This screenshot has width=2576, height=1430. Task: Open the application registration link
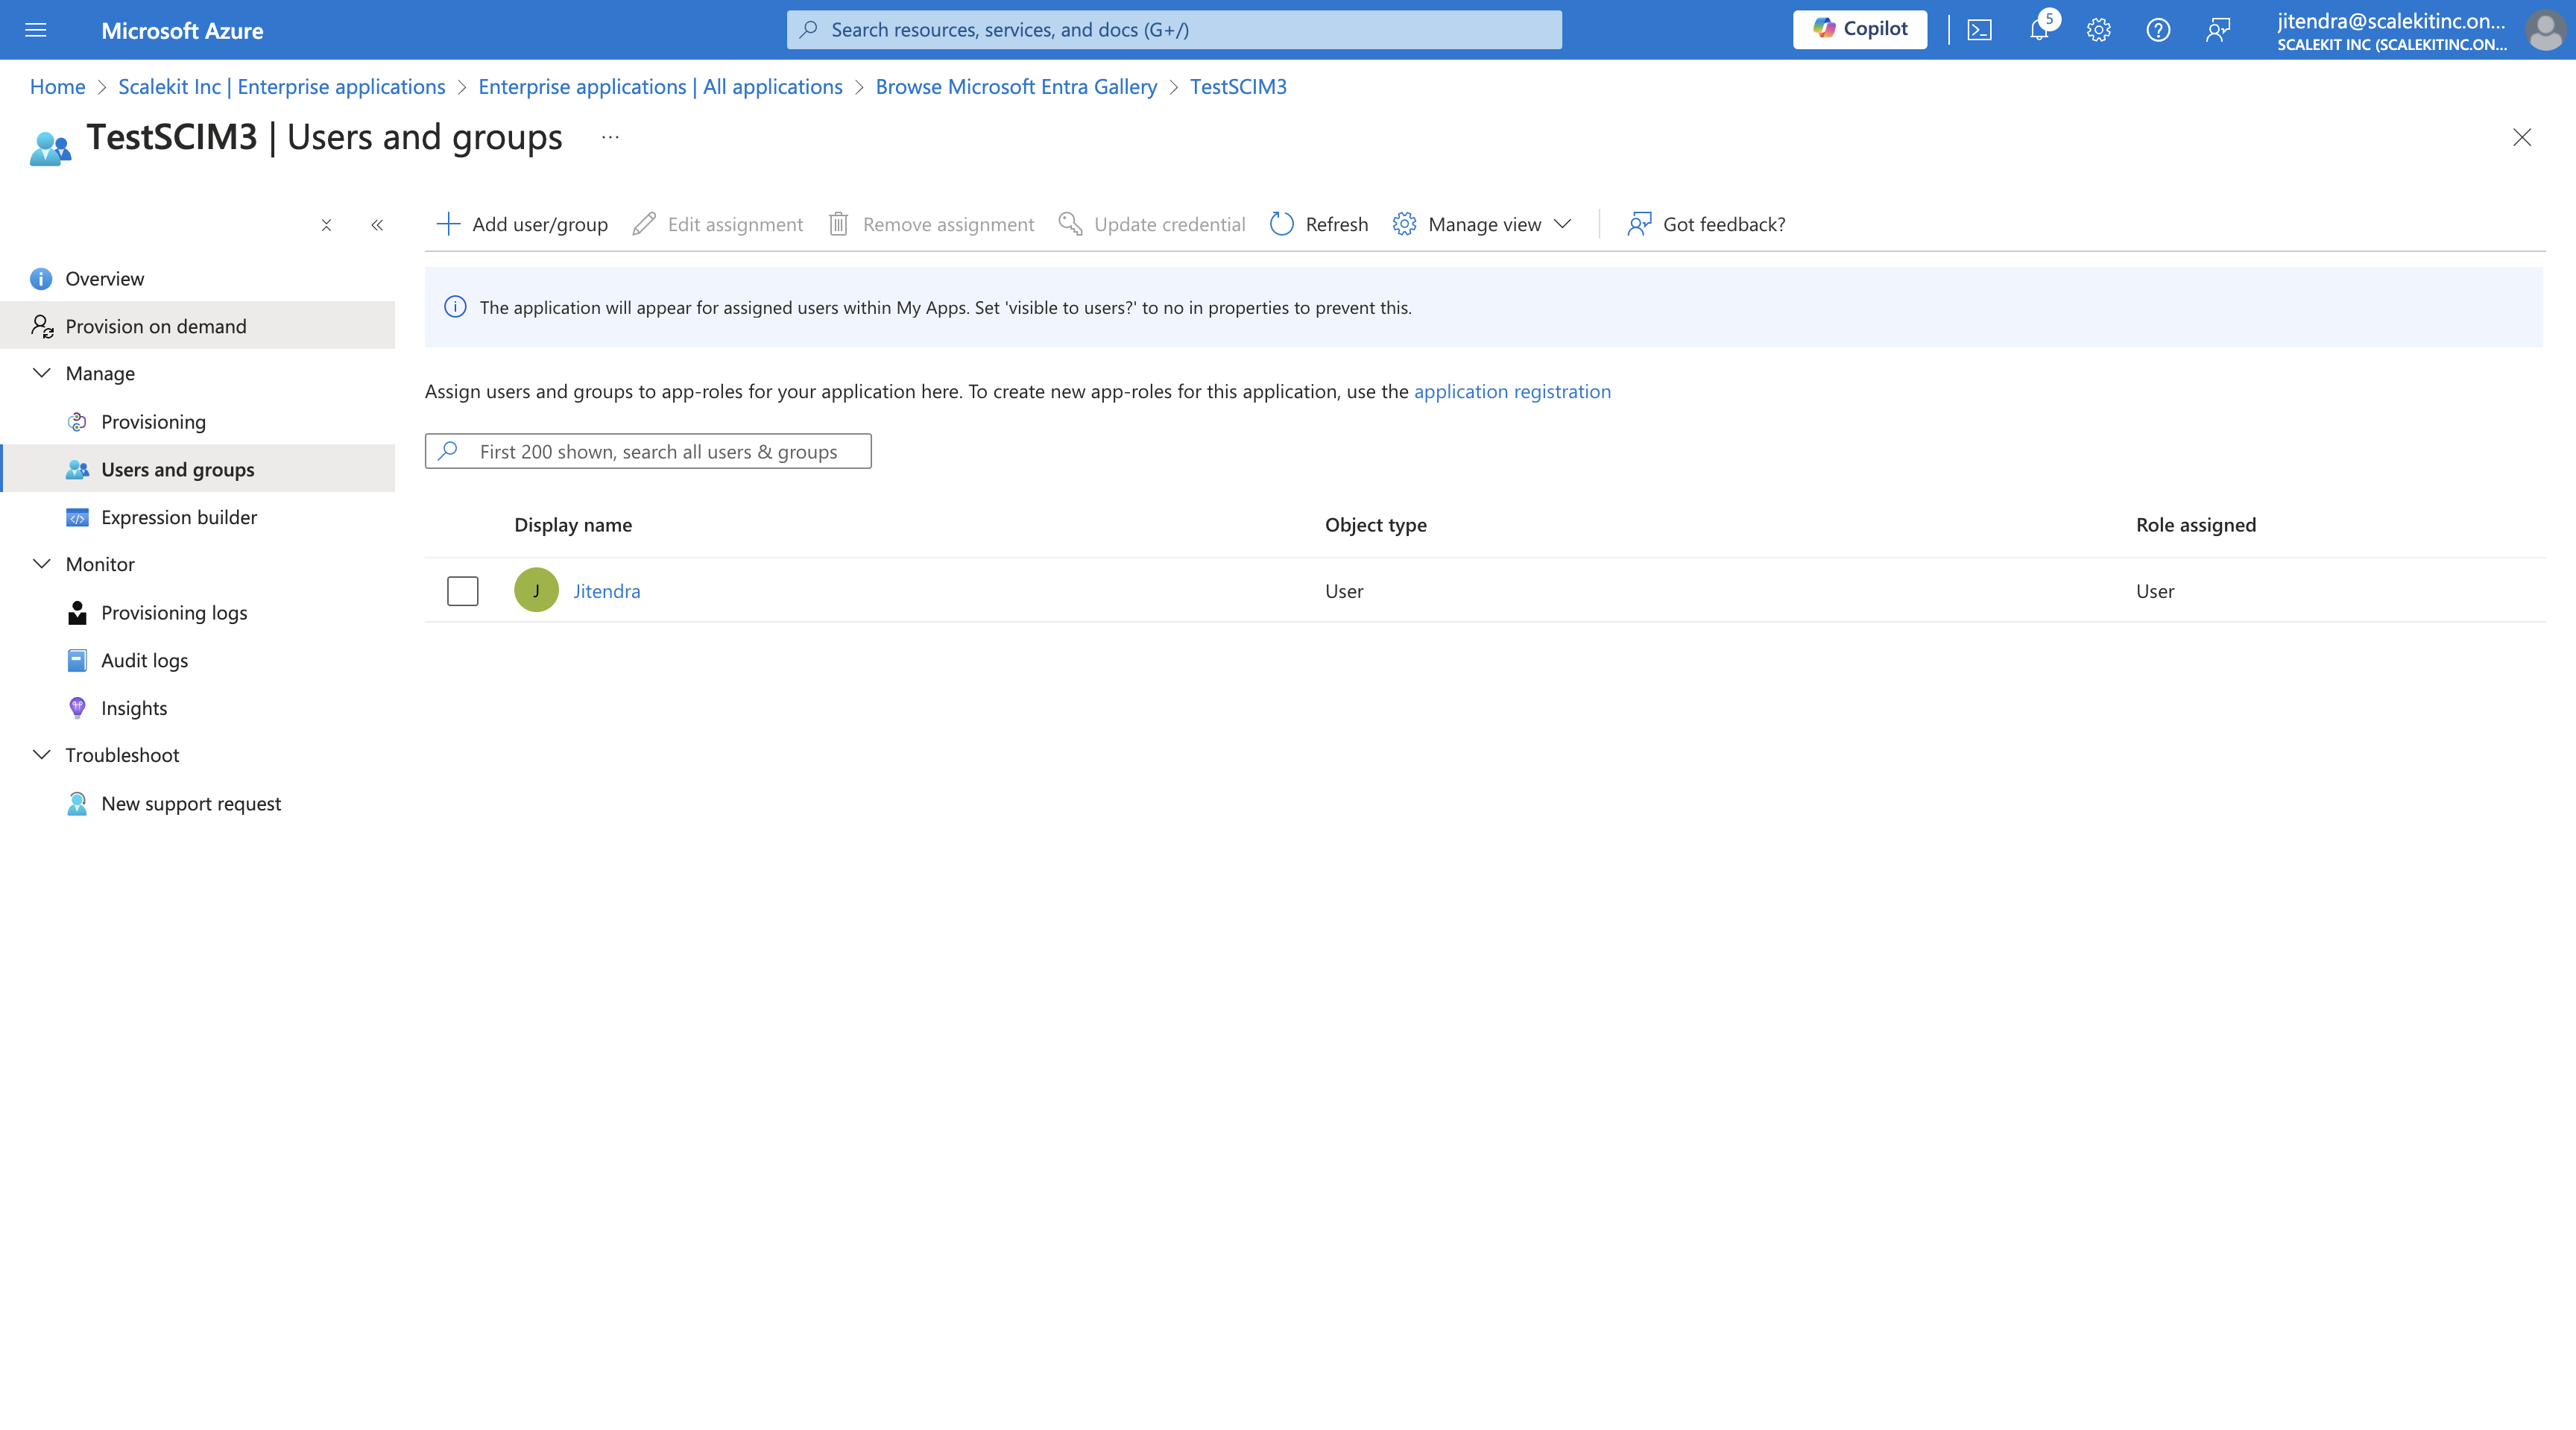1512,391
